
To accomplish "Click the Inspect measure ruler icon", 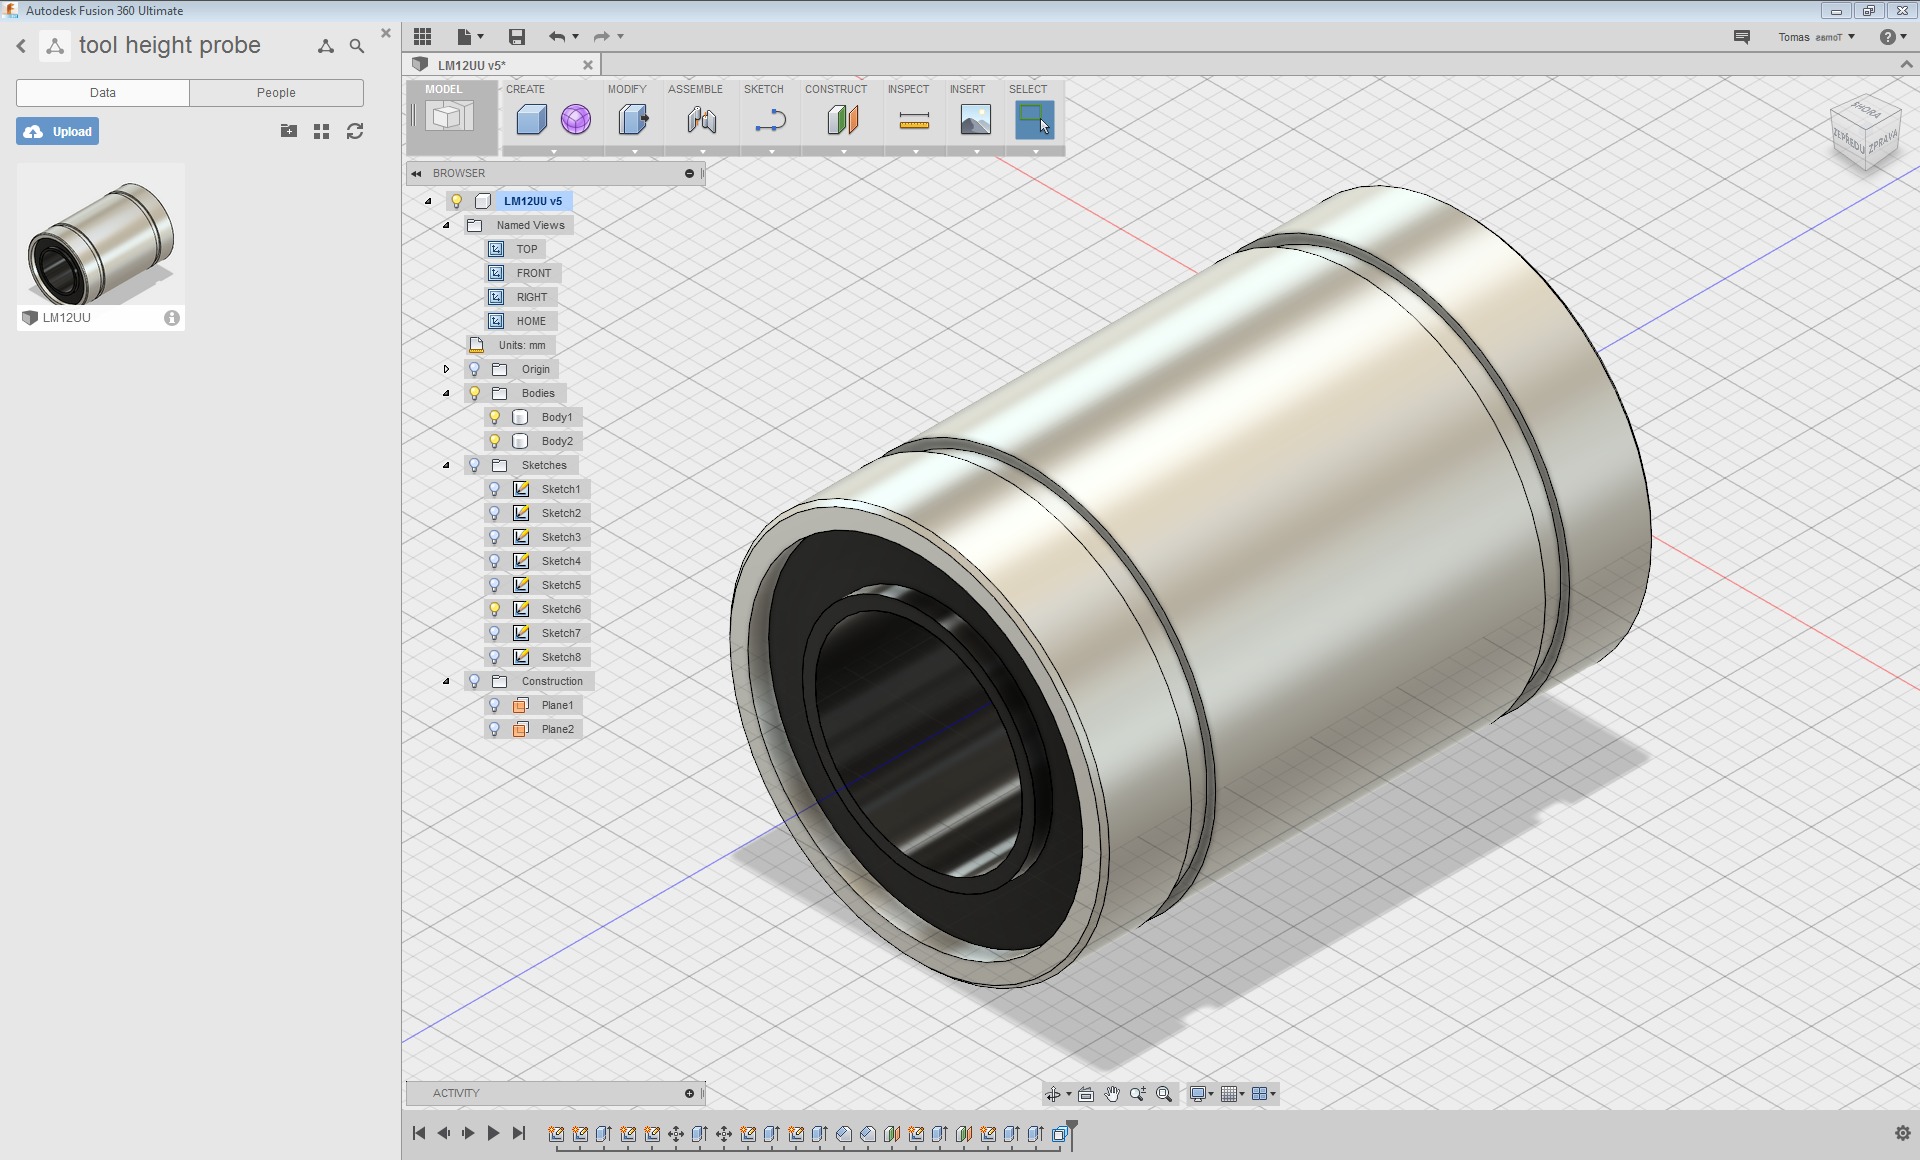I will (x=914, y=121).
